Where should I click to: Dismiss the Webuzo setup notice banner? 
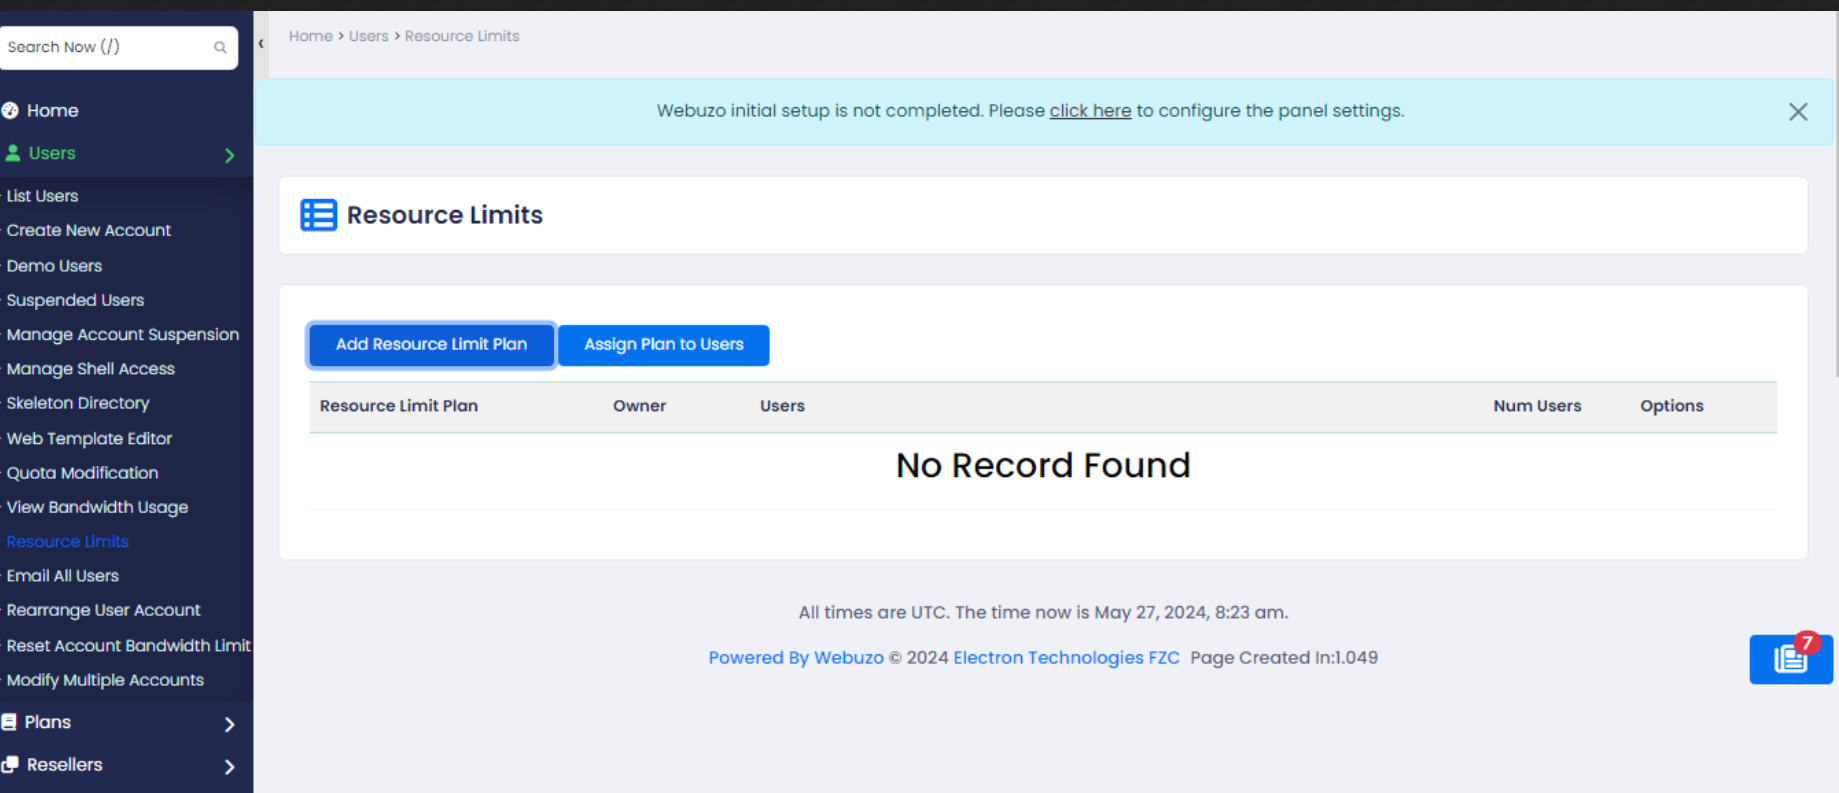click(x=1797, y=112)
